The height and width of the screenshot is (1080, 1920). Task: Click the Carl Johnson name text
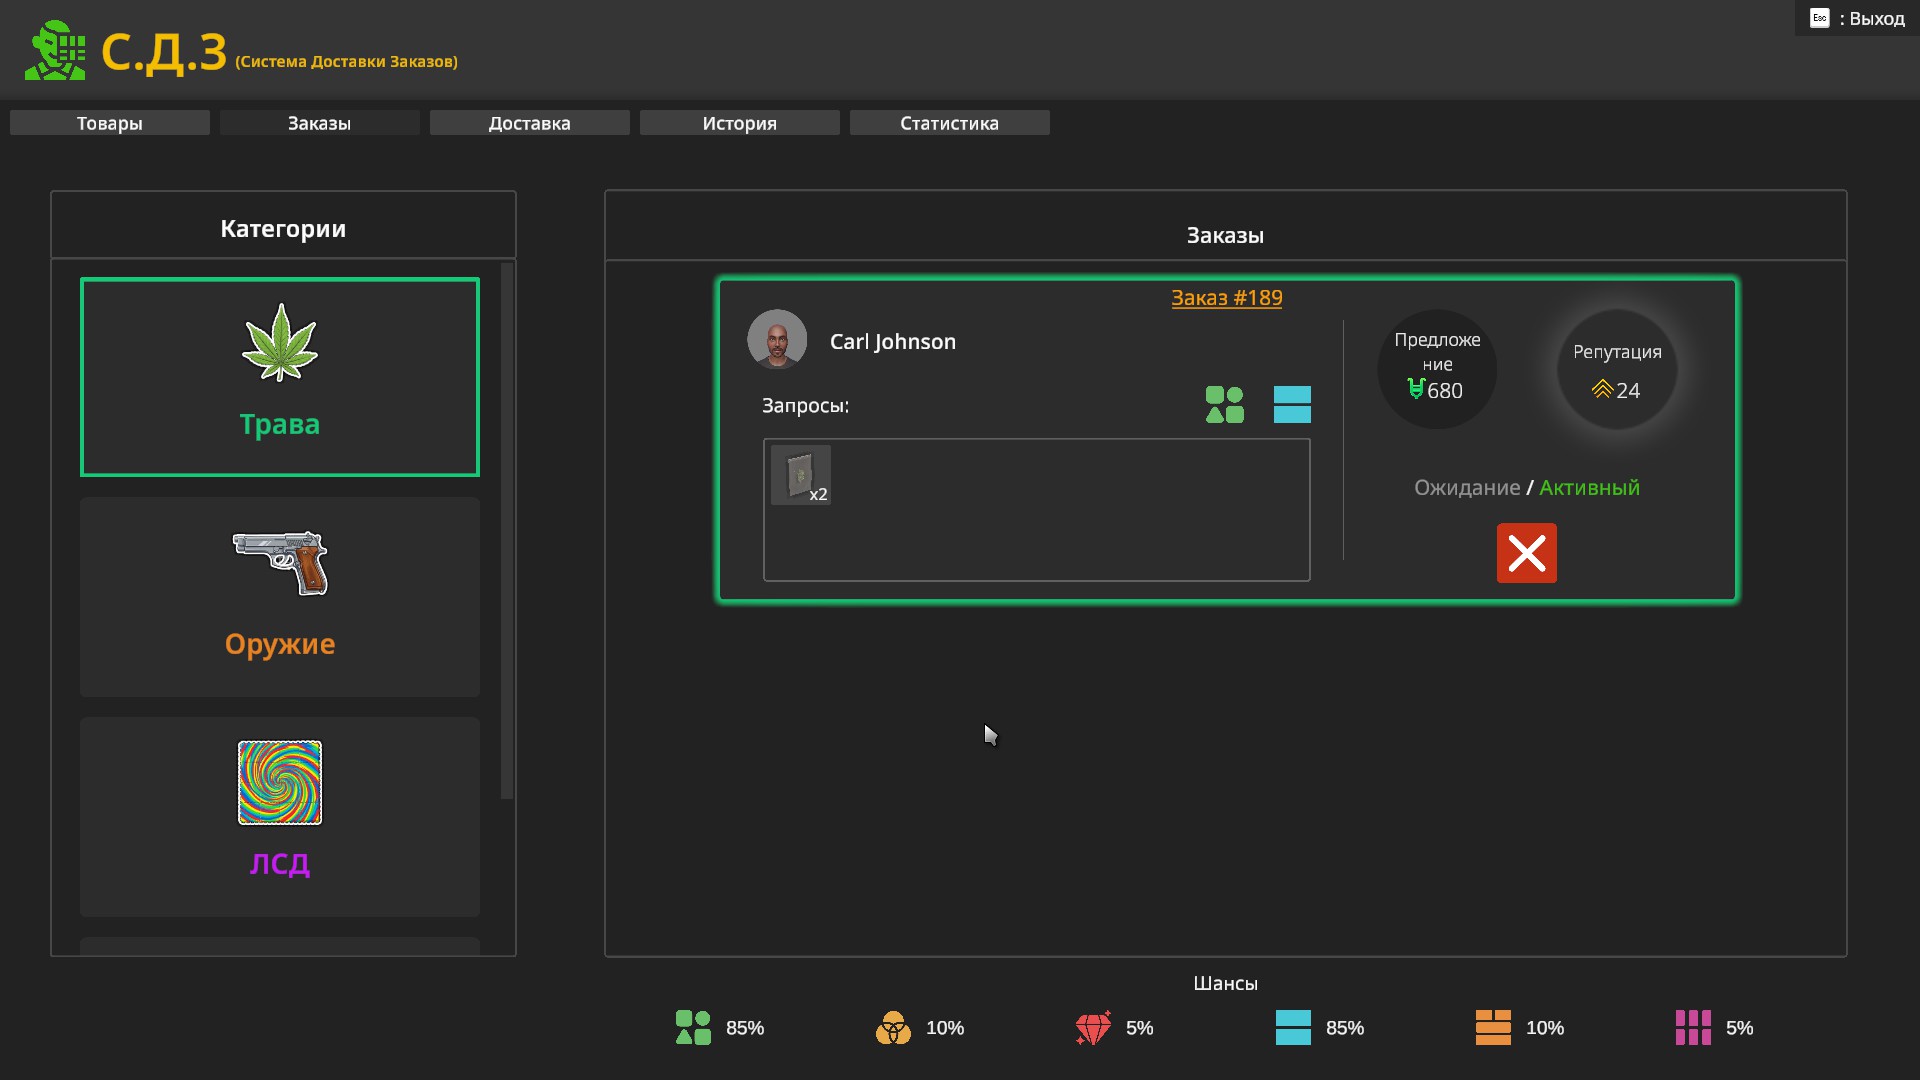pyautogui.click(x=893, y=342)
